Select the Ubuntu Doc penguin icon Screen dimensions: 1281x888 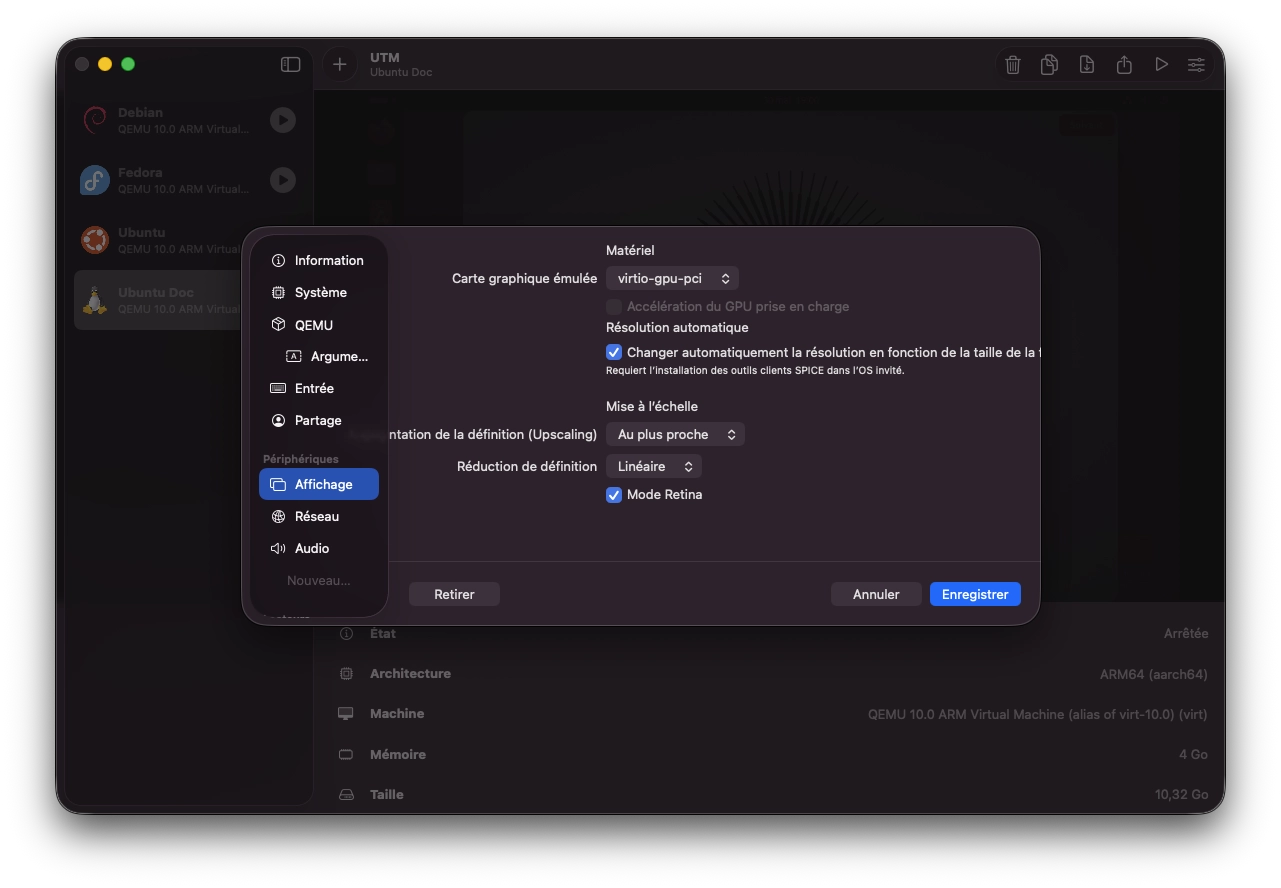[x=95, y=300]
